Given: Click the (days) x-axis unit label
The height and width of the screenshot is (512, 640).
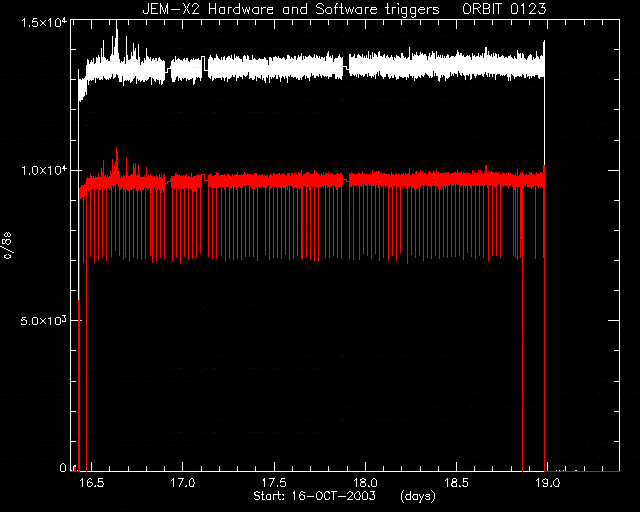Looking at the screenshot, I should [418, 496].
